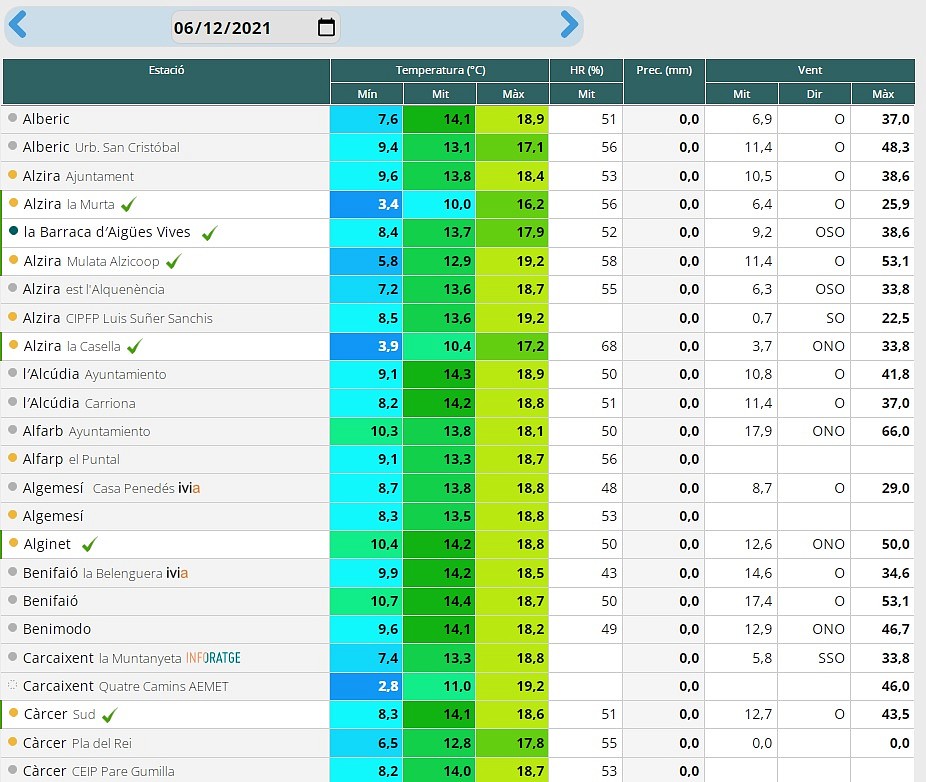Open the Alberic Urb. San Cristóbal station
The height and width of the screenshot is (782, 926).
pos(101,147)
